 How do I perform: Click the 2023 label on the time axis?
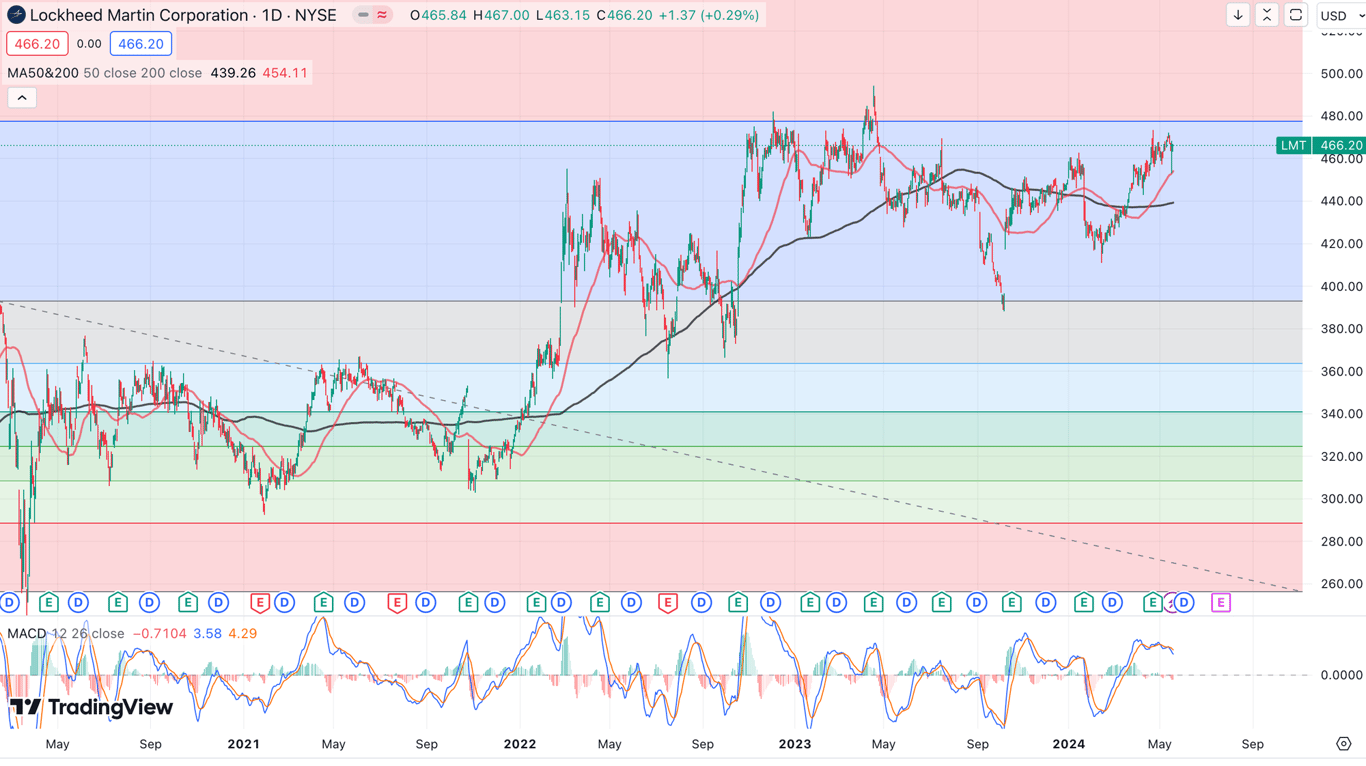pyautogui.click(x=795, y=744)
